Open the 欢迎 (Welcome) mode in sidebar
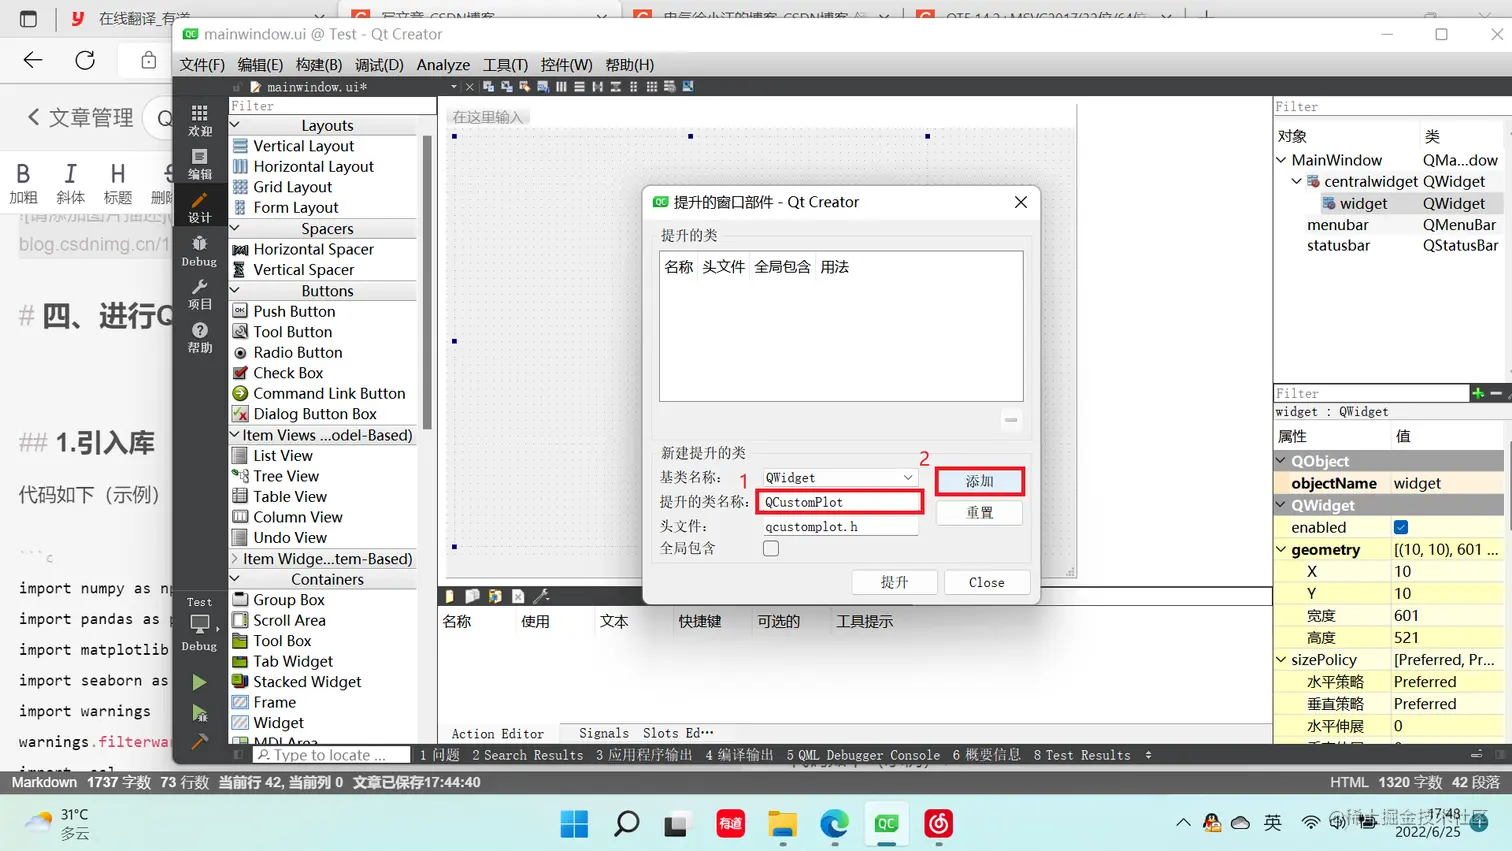Viewport: 1512px width, 851px height. pyautogui.click(x=200, y=120)
